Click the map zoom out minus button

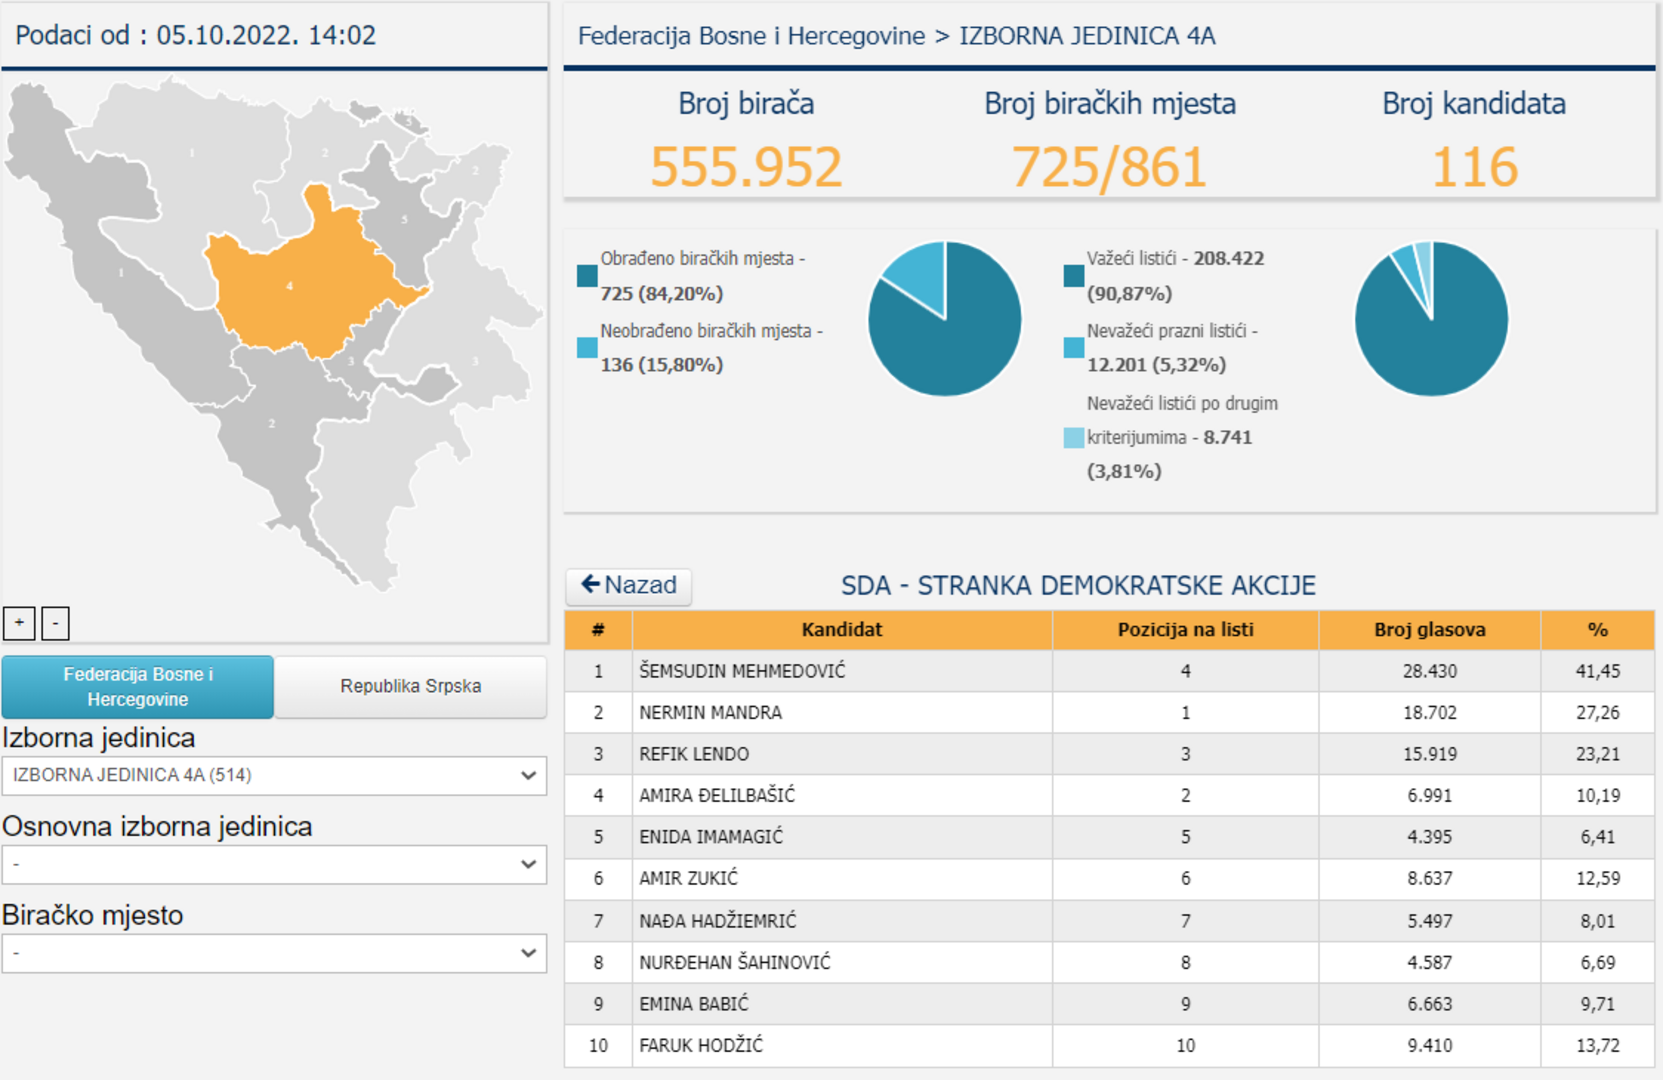coord(55,623)
